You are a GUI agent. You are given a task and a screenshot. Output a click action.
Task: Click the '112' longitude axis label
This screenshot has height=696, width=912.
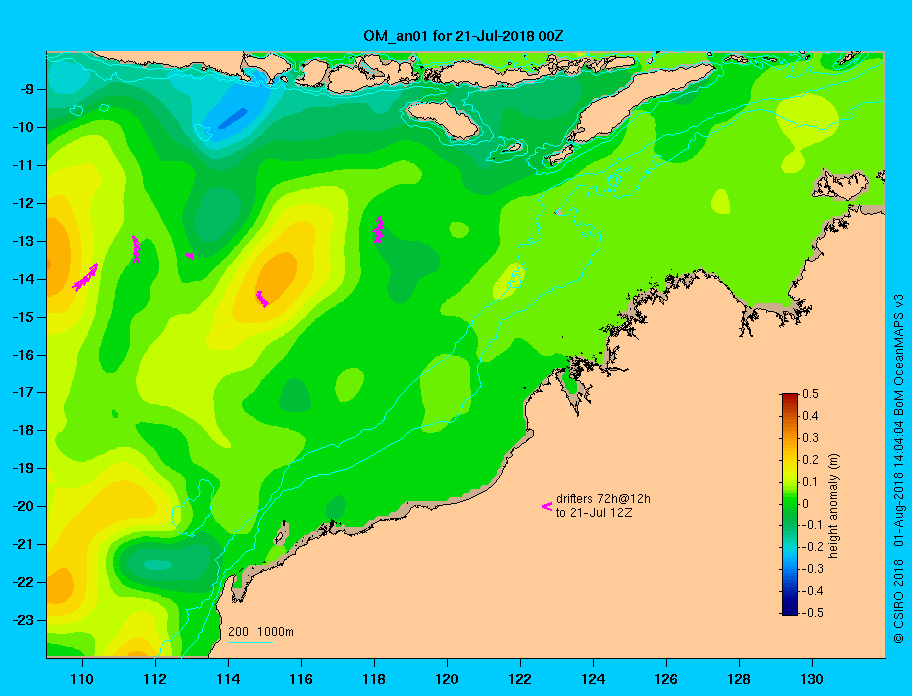coord(155,679)
